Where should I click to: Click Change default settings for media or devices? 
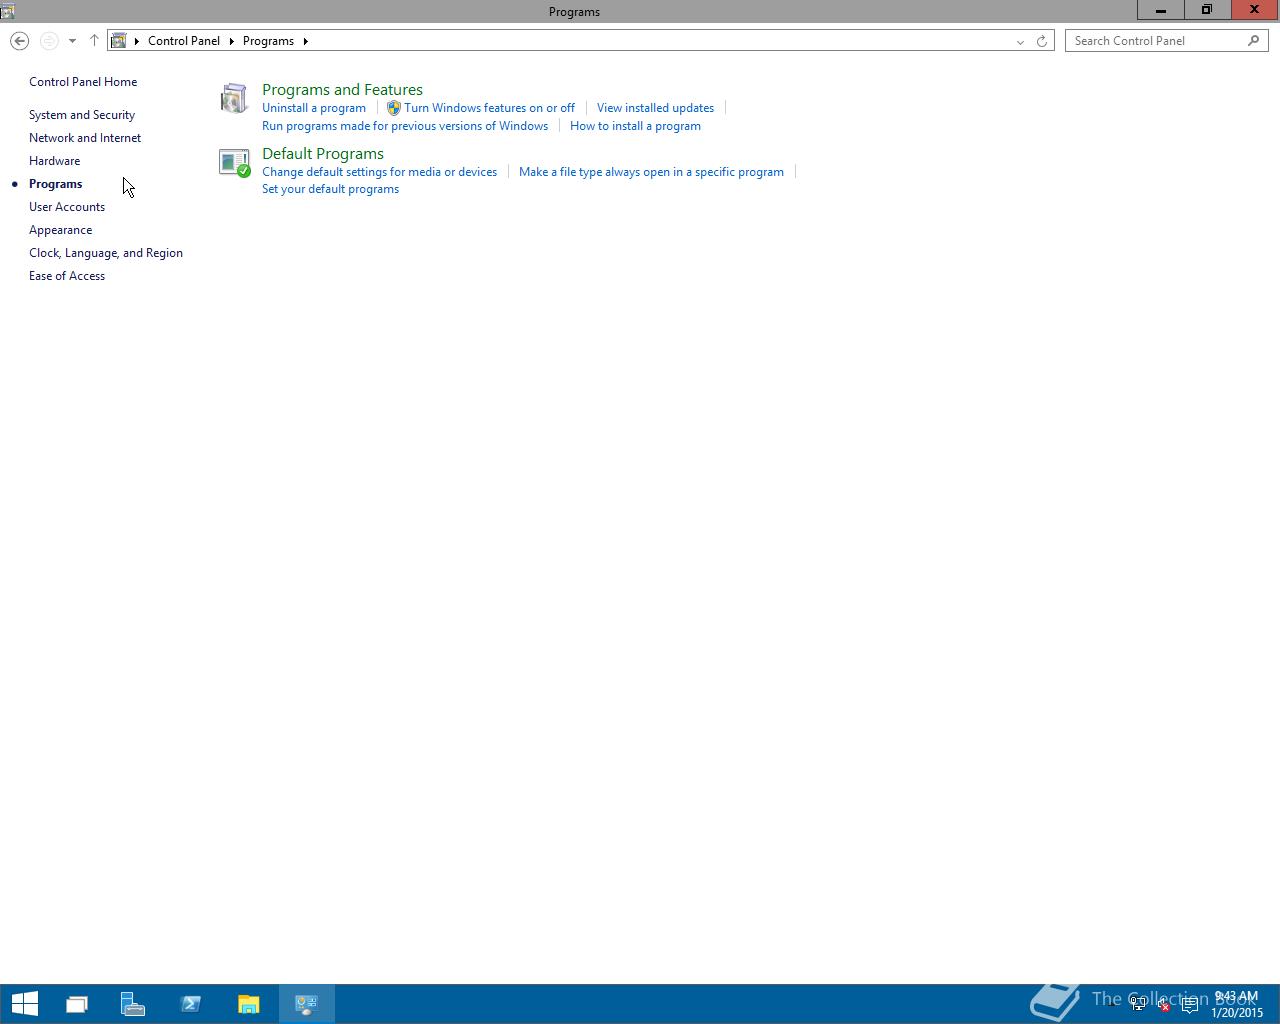379,172
